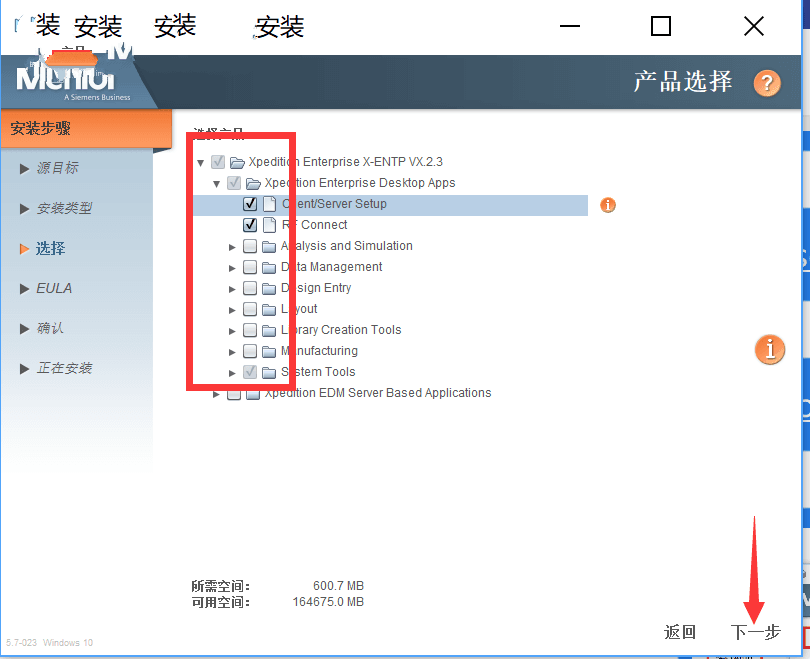The image size is (810, 659).
Task: Close the installer window
Action: click(754, 26)
